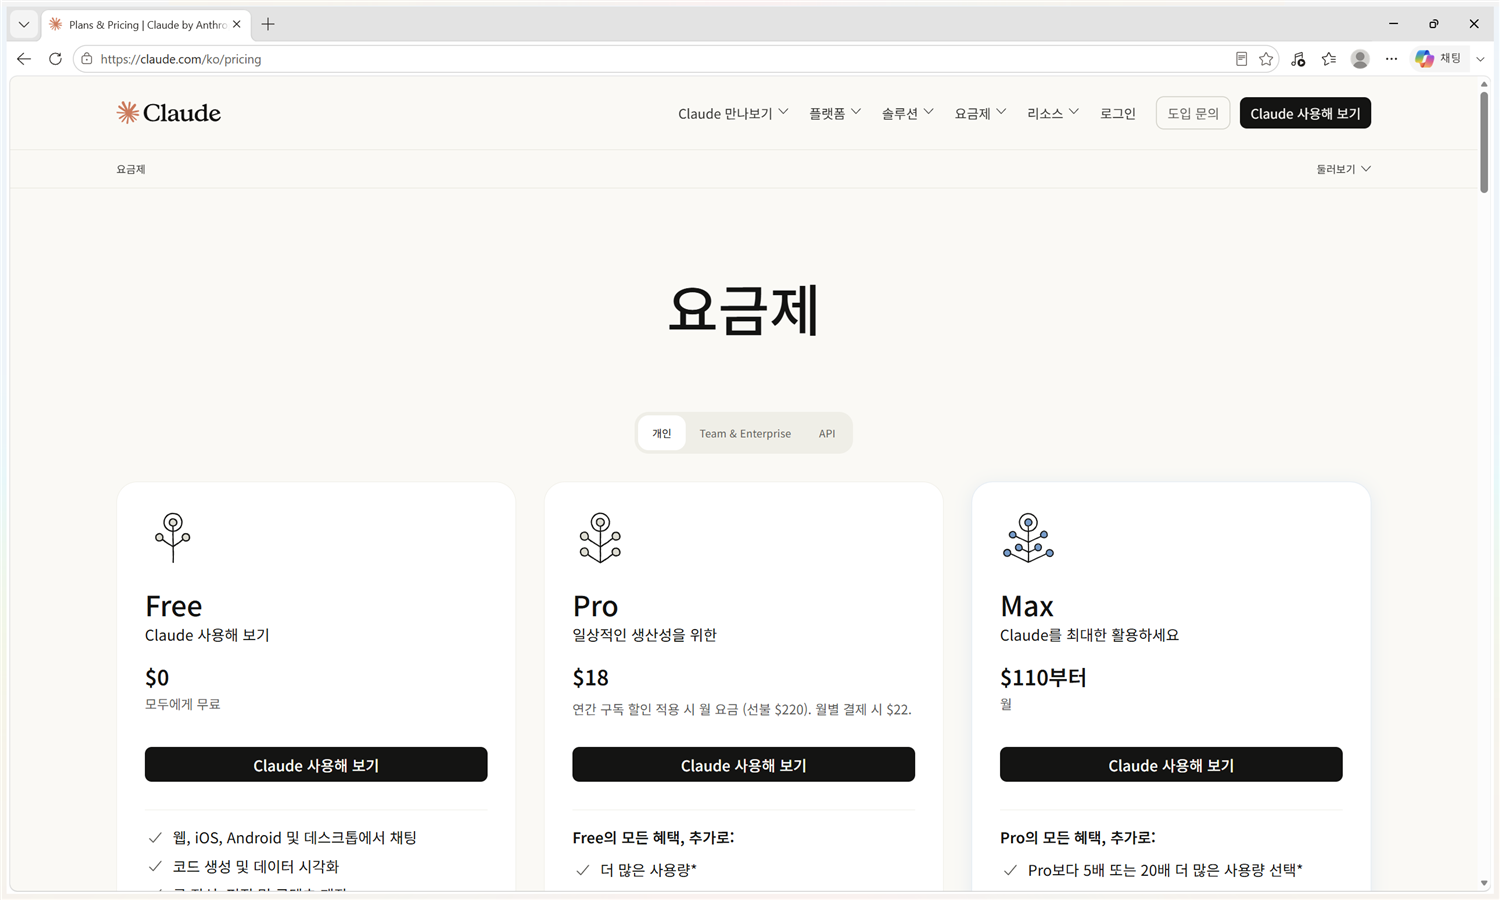Click the Pro plan sprout icon
Viewport: 1500px width, 900px height.
coord(600,537)
